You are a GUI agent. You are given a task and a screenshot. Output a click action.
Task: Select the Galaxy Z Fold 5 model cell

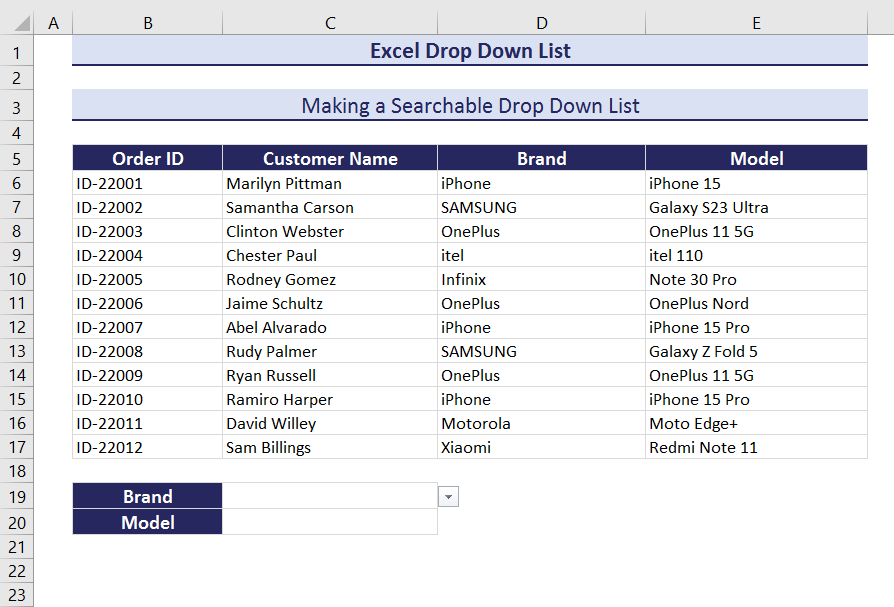tap(757, 351)
